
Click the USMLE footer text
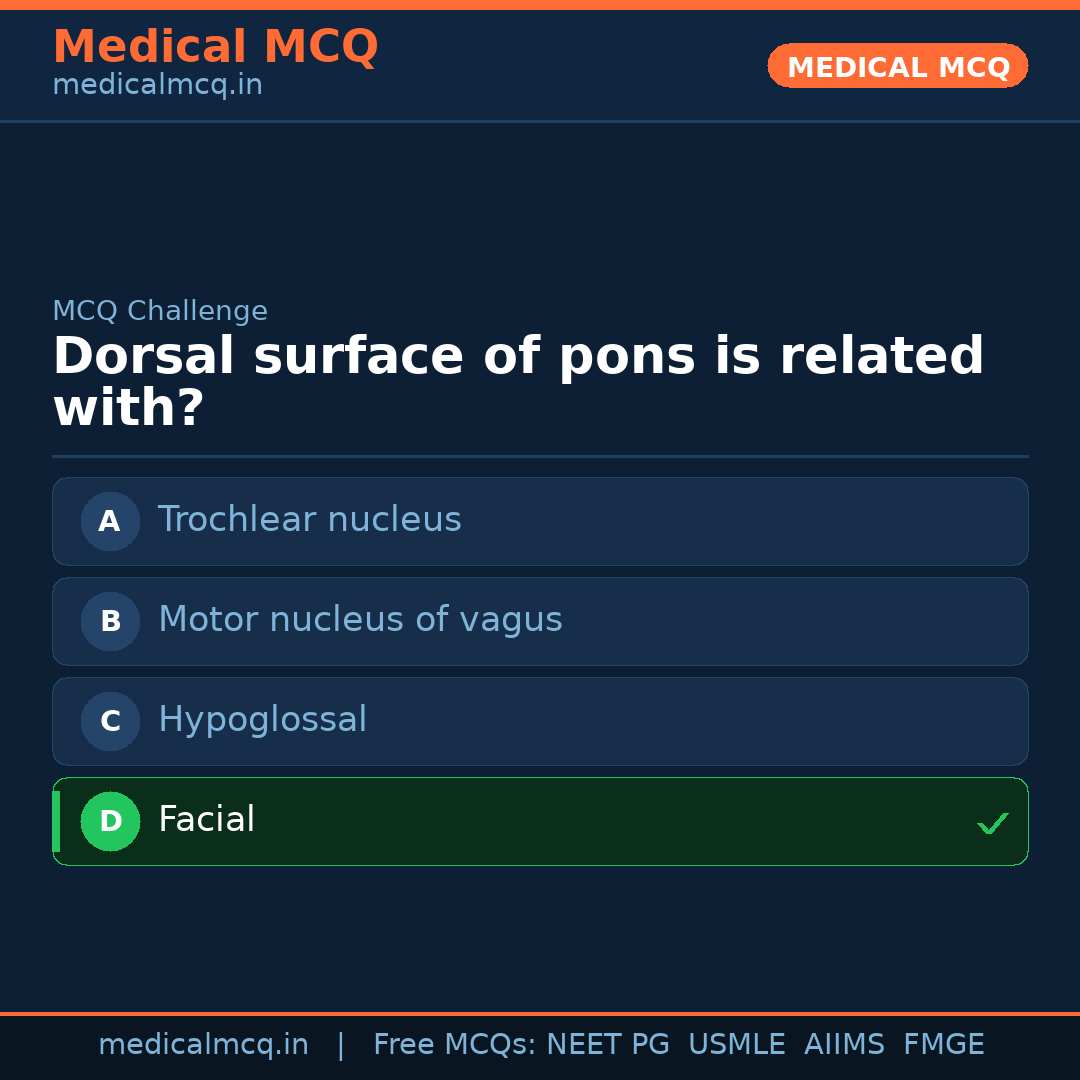(736, 1045)
